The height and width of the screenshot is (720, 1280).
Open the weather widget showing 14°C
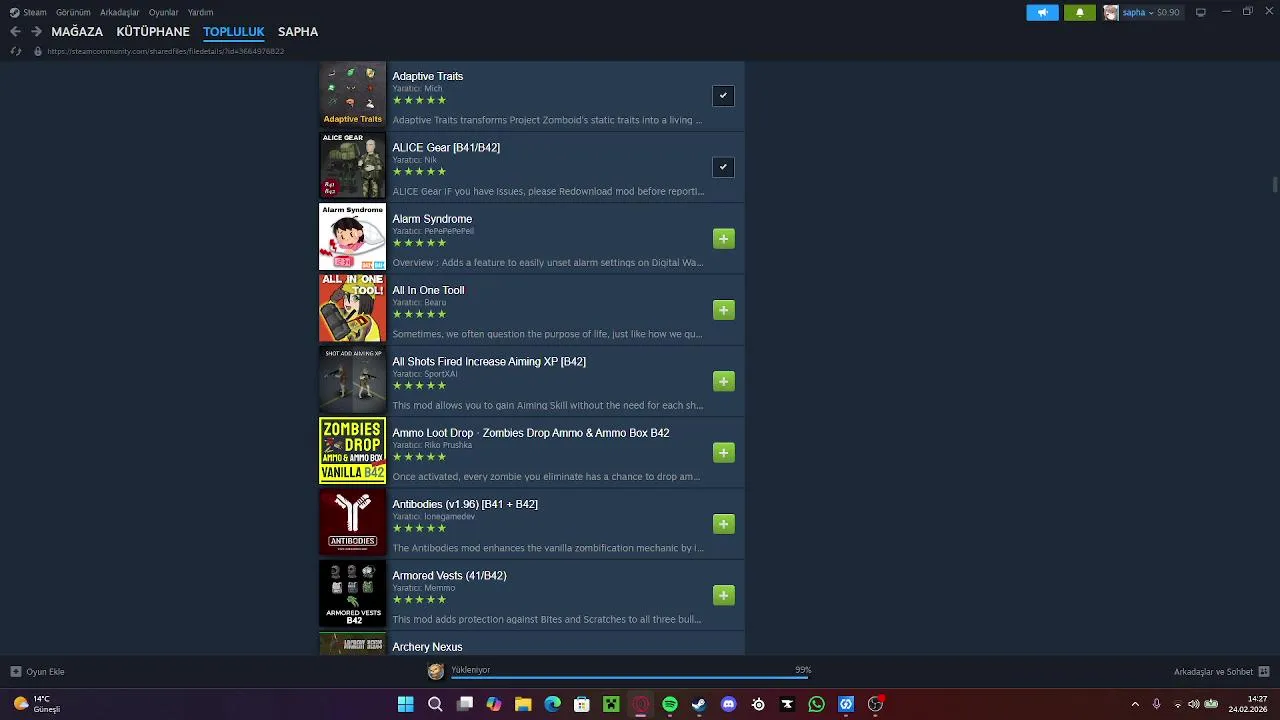(x=37, y=704)
